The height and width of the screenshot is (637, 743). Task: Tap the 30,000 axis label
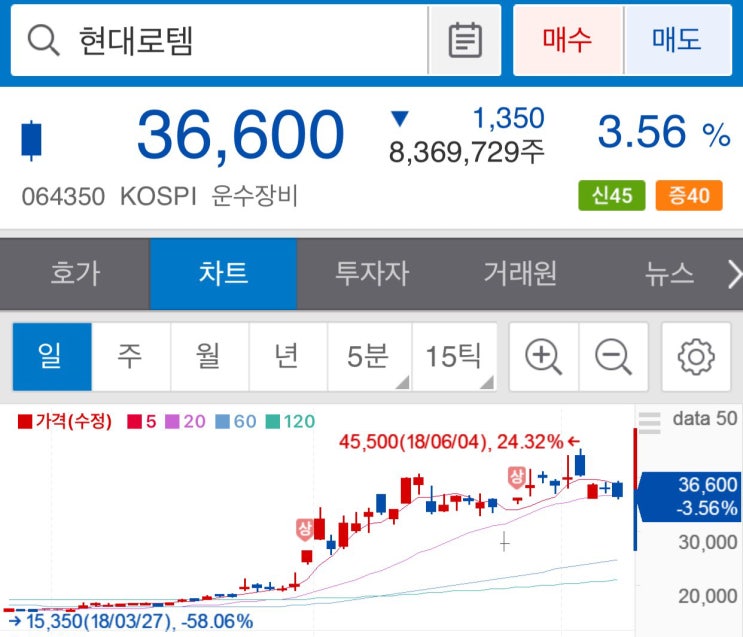(707, 542)
